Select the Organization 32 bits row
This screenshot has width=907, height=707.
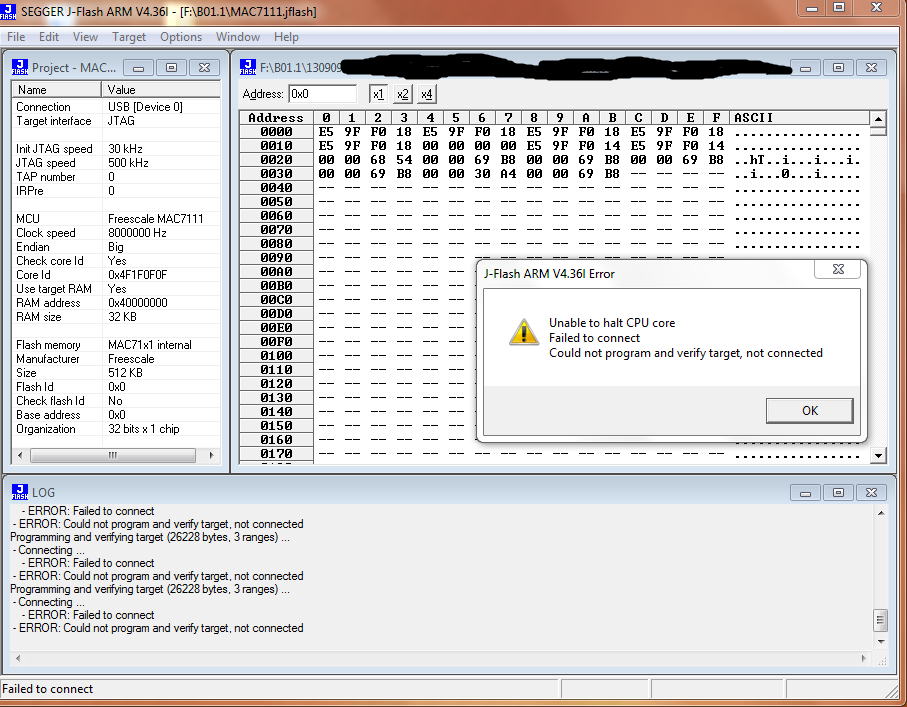coord(116,429)
